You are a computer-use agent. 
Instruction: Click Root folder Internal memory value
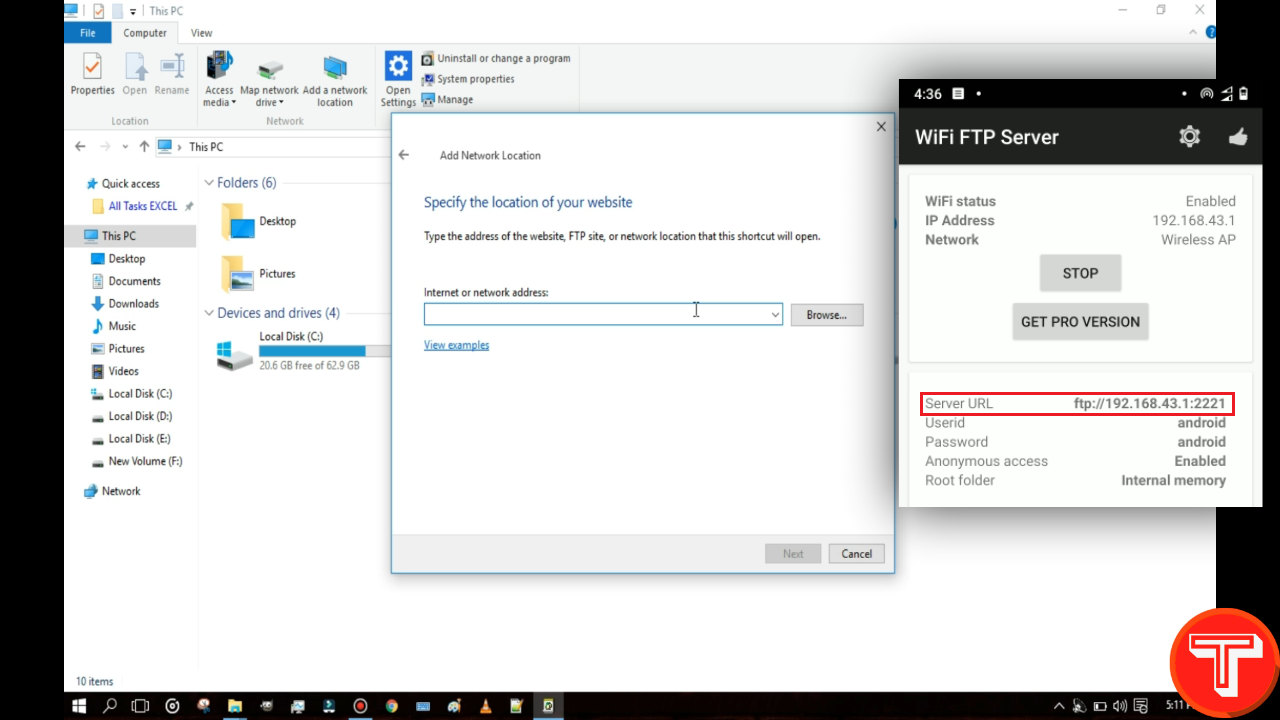(1173, 480)
